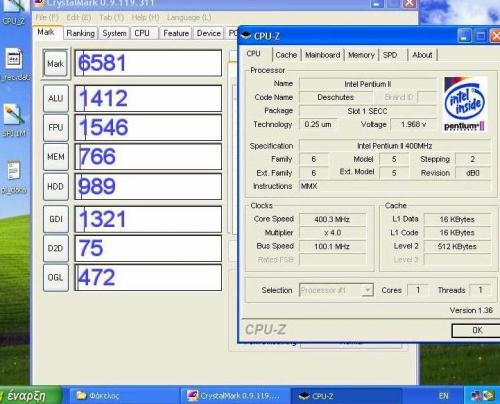Viewport: 500px width, 404px height.
Task: Click the system tray icons
Action: point(482,396)
